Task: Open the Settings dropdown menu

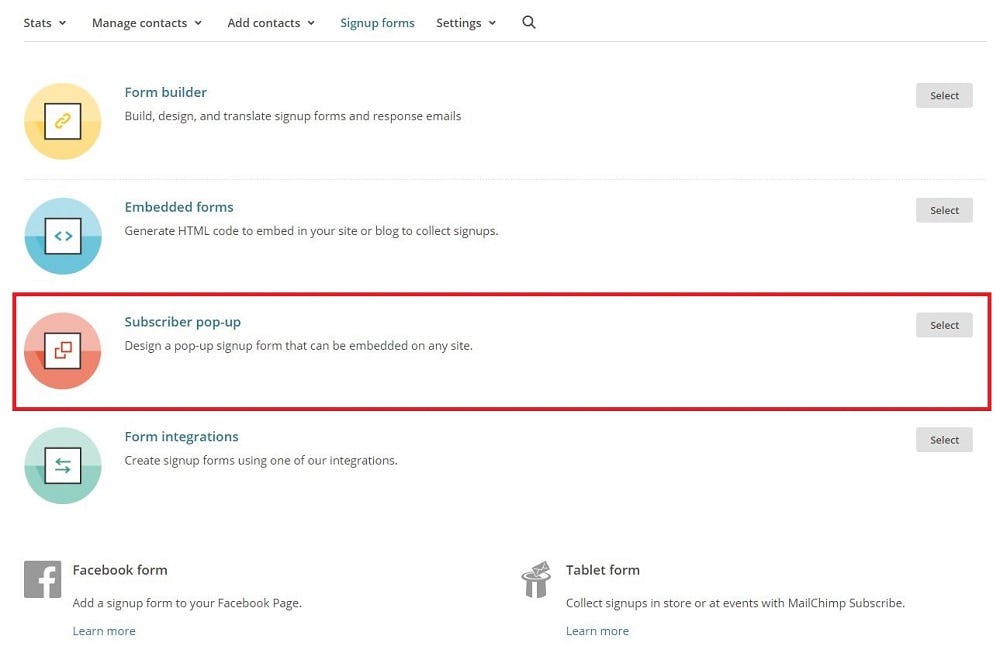Action: click(x=466, y=23)
